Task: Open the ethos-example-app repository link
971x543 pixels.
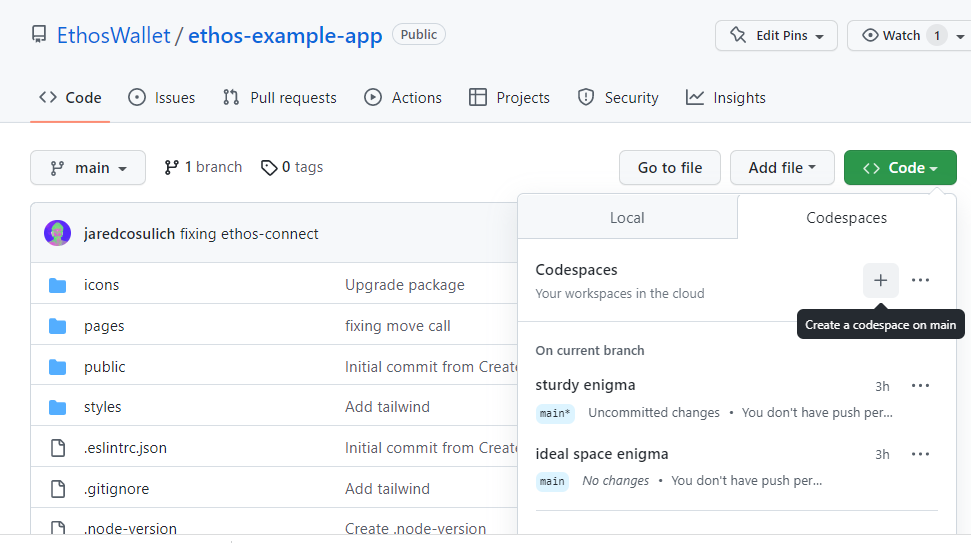Action: point(285,35)
